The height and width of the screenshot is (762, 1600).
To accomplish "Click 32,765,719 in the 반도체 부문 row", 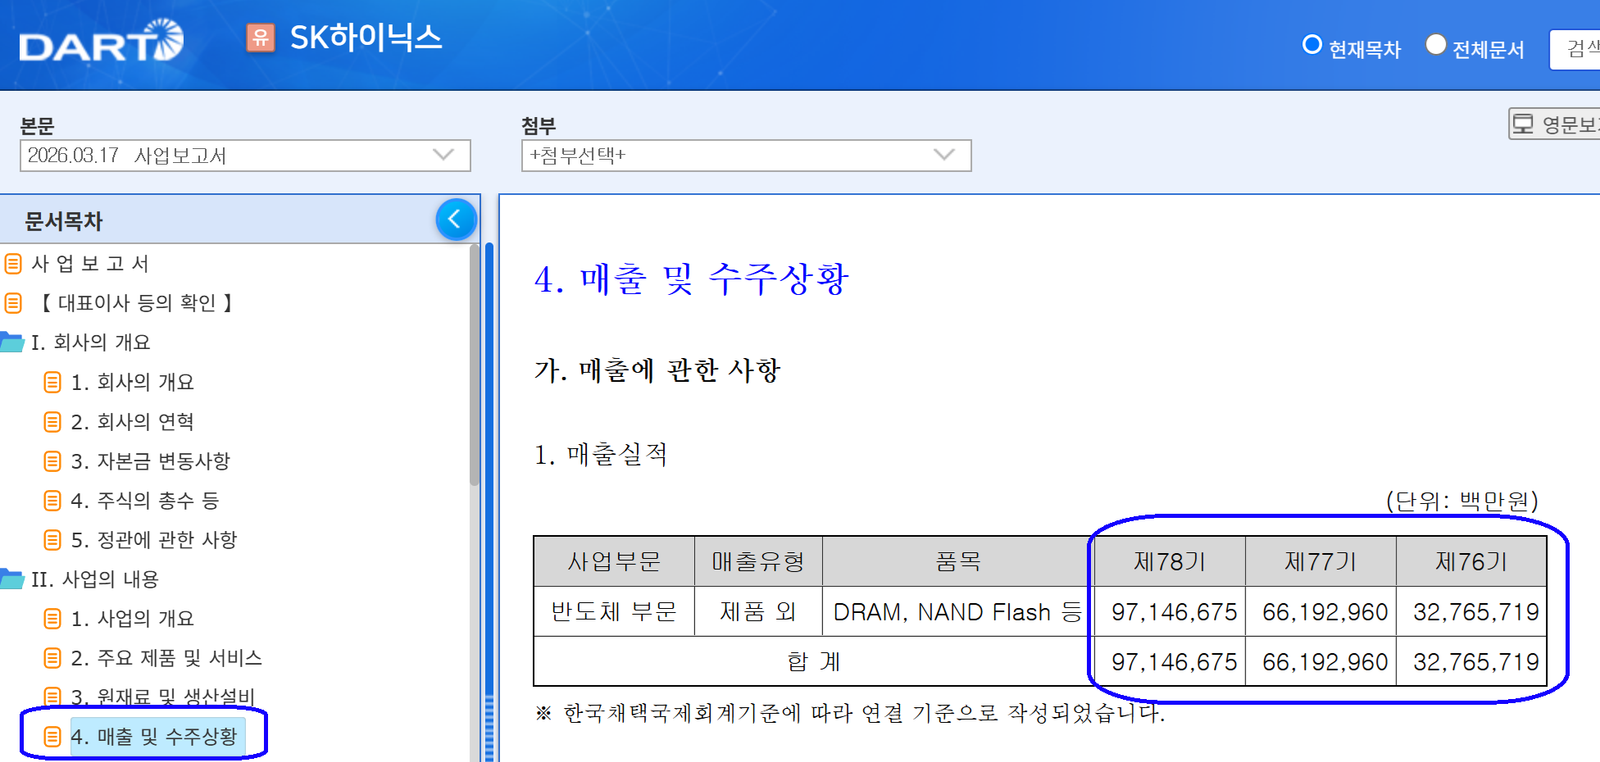I will pyautogui.click(x=1476, y=612).
